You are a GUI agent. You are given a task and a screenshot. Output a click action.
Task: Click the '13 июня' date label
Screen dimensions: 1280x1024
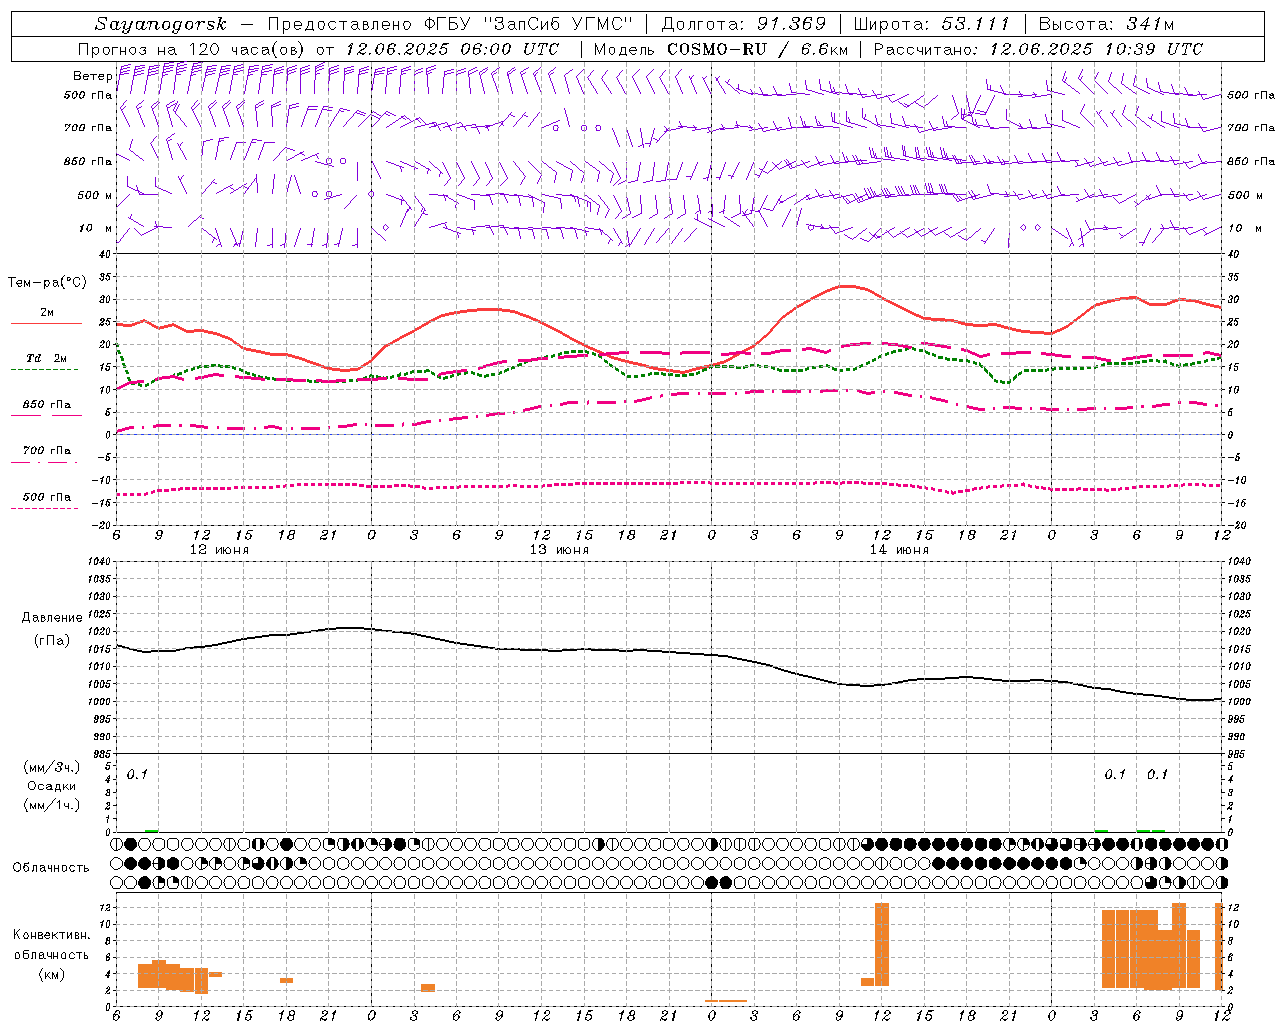tap(559, 550)
